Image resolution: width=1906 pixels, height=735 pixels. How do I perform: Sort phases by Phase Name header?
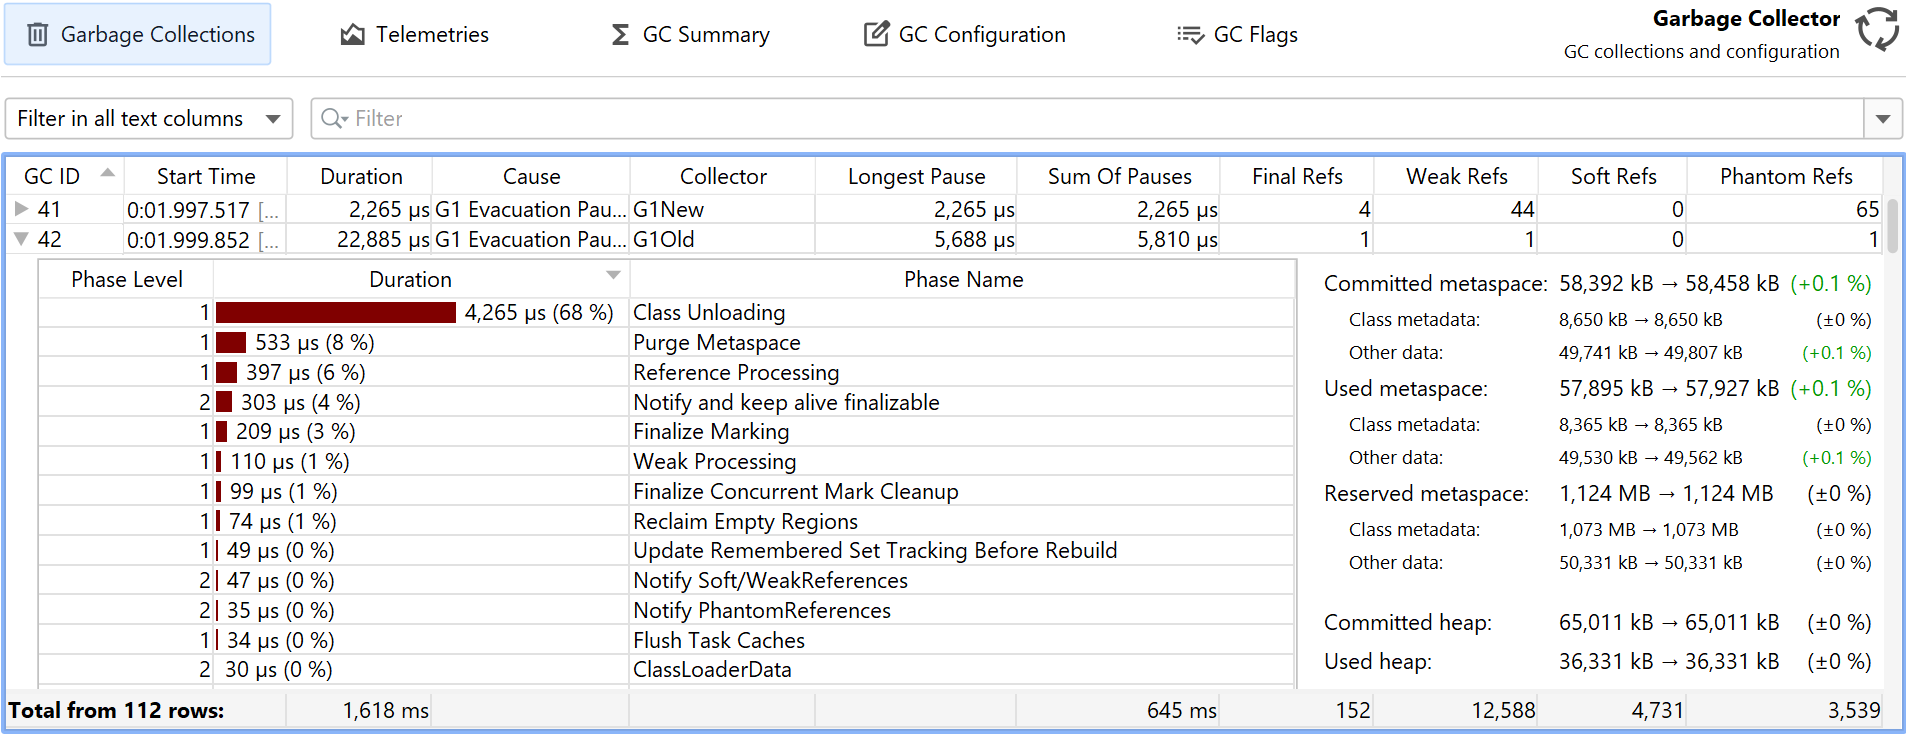[x=963, y=280]
